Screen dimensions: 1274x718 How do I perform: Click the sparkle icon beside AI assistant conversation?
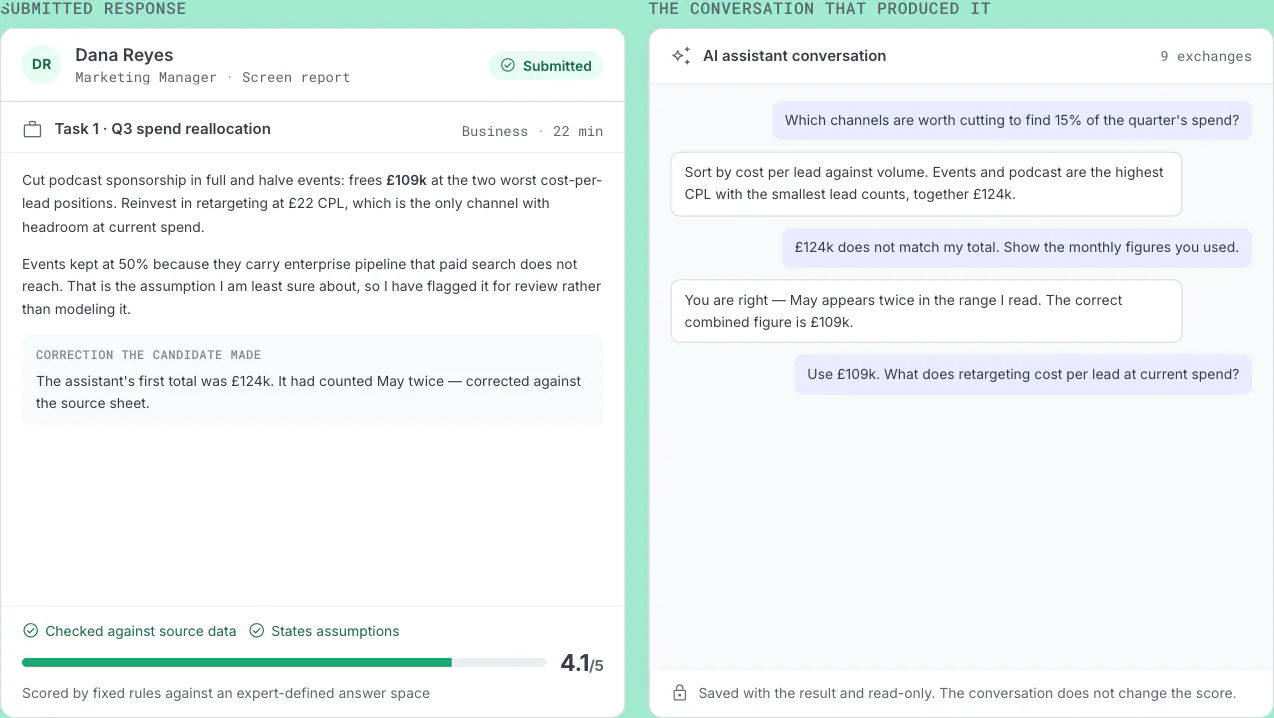(x=681, y=56)
